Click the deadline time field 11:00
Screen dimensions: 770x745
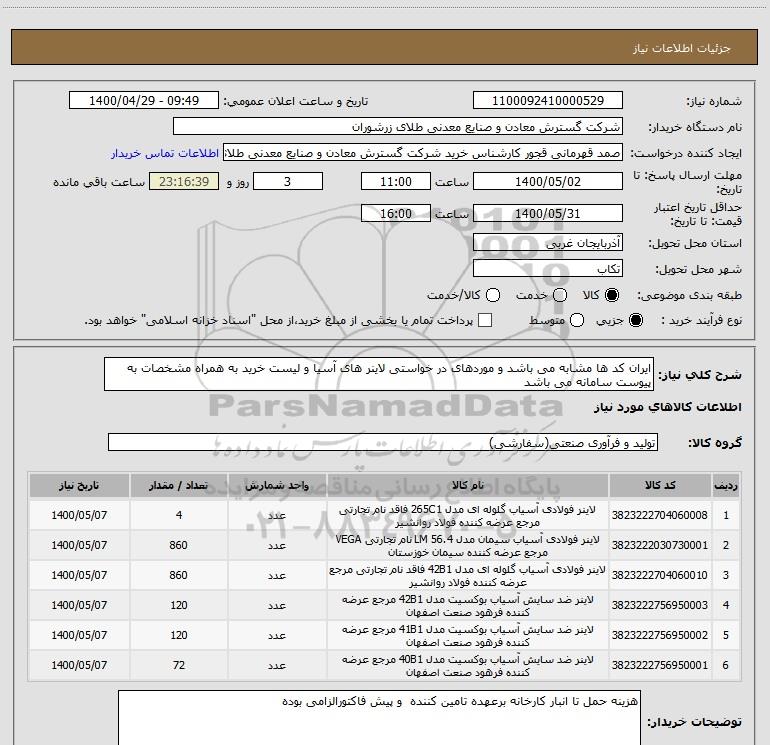click(396, 181)
